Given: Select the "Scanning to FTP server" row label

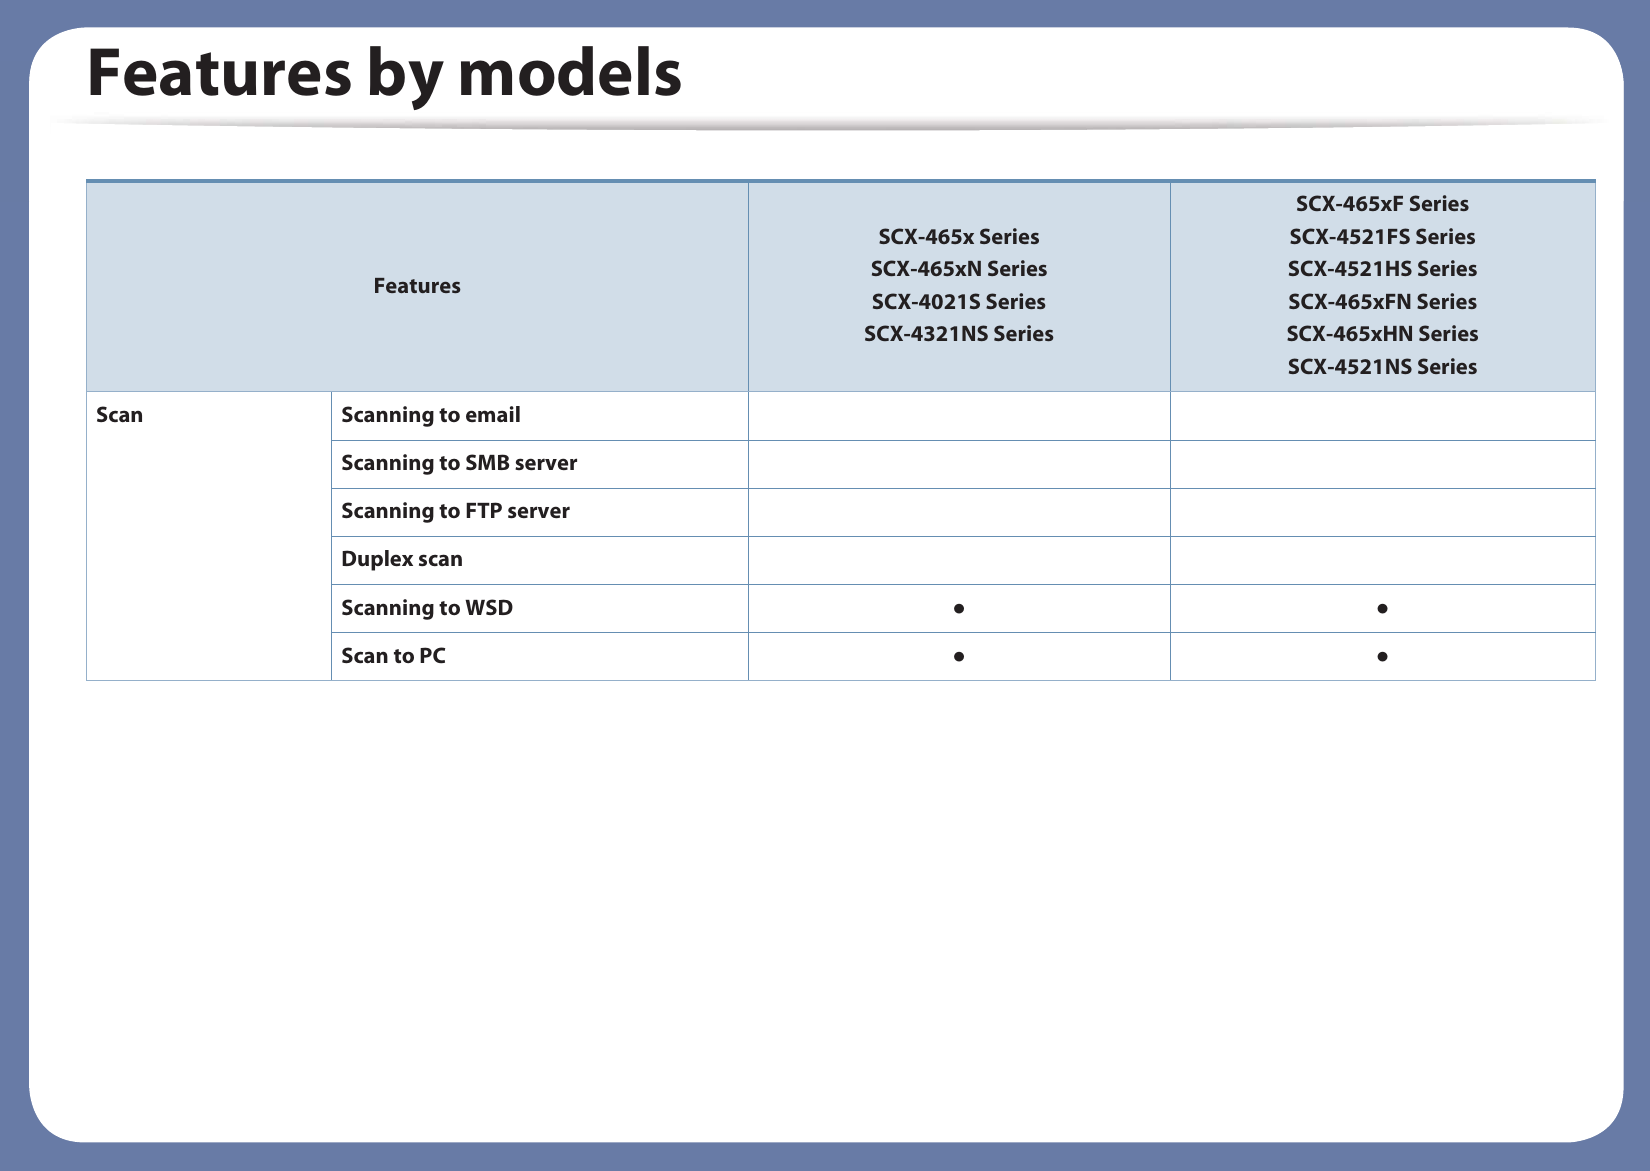Looking at the screenshot, I should pyautogui.click(x=455, y=511).
